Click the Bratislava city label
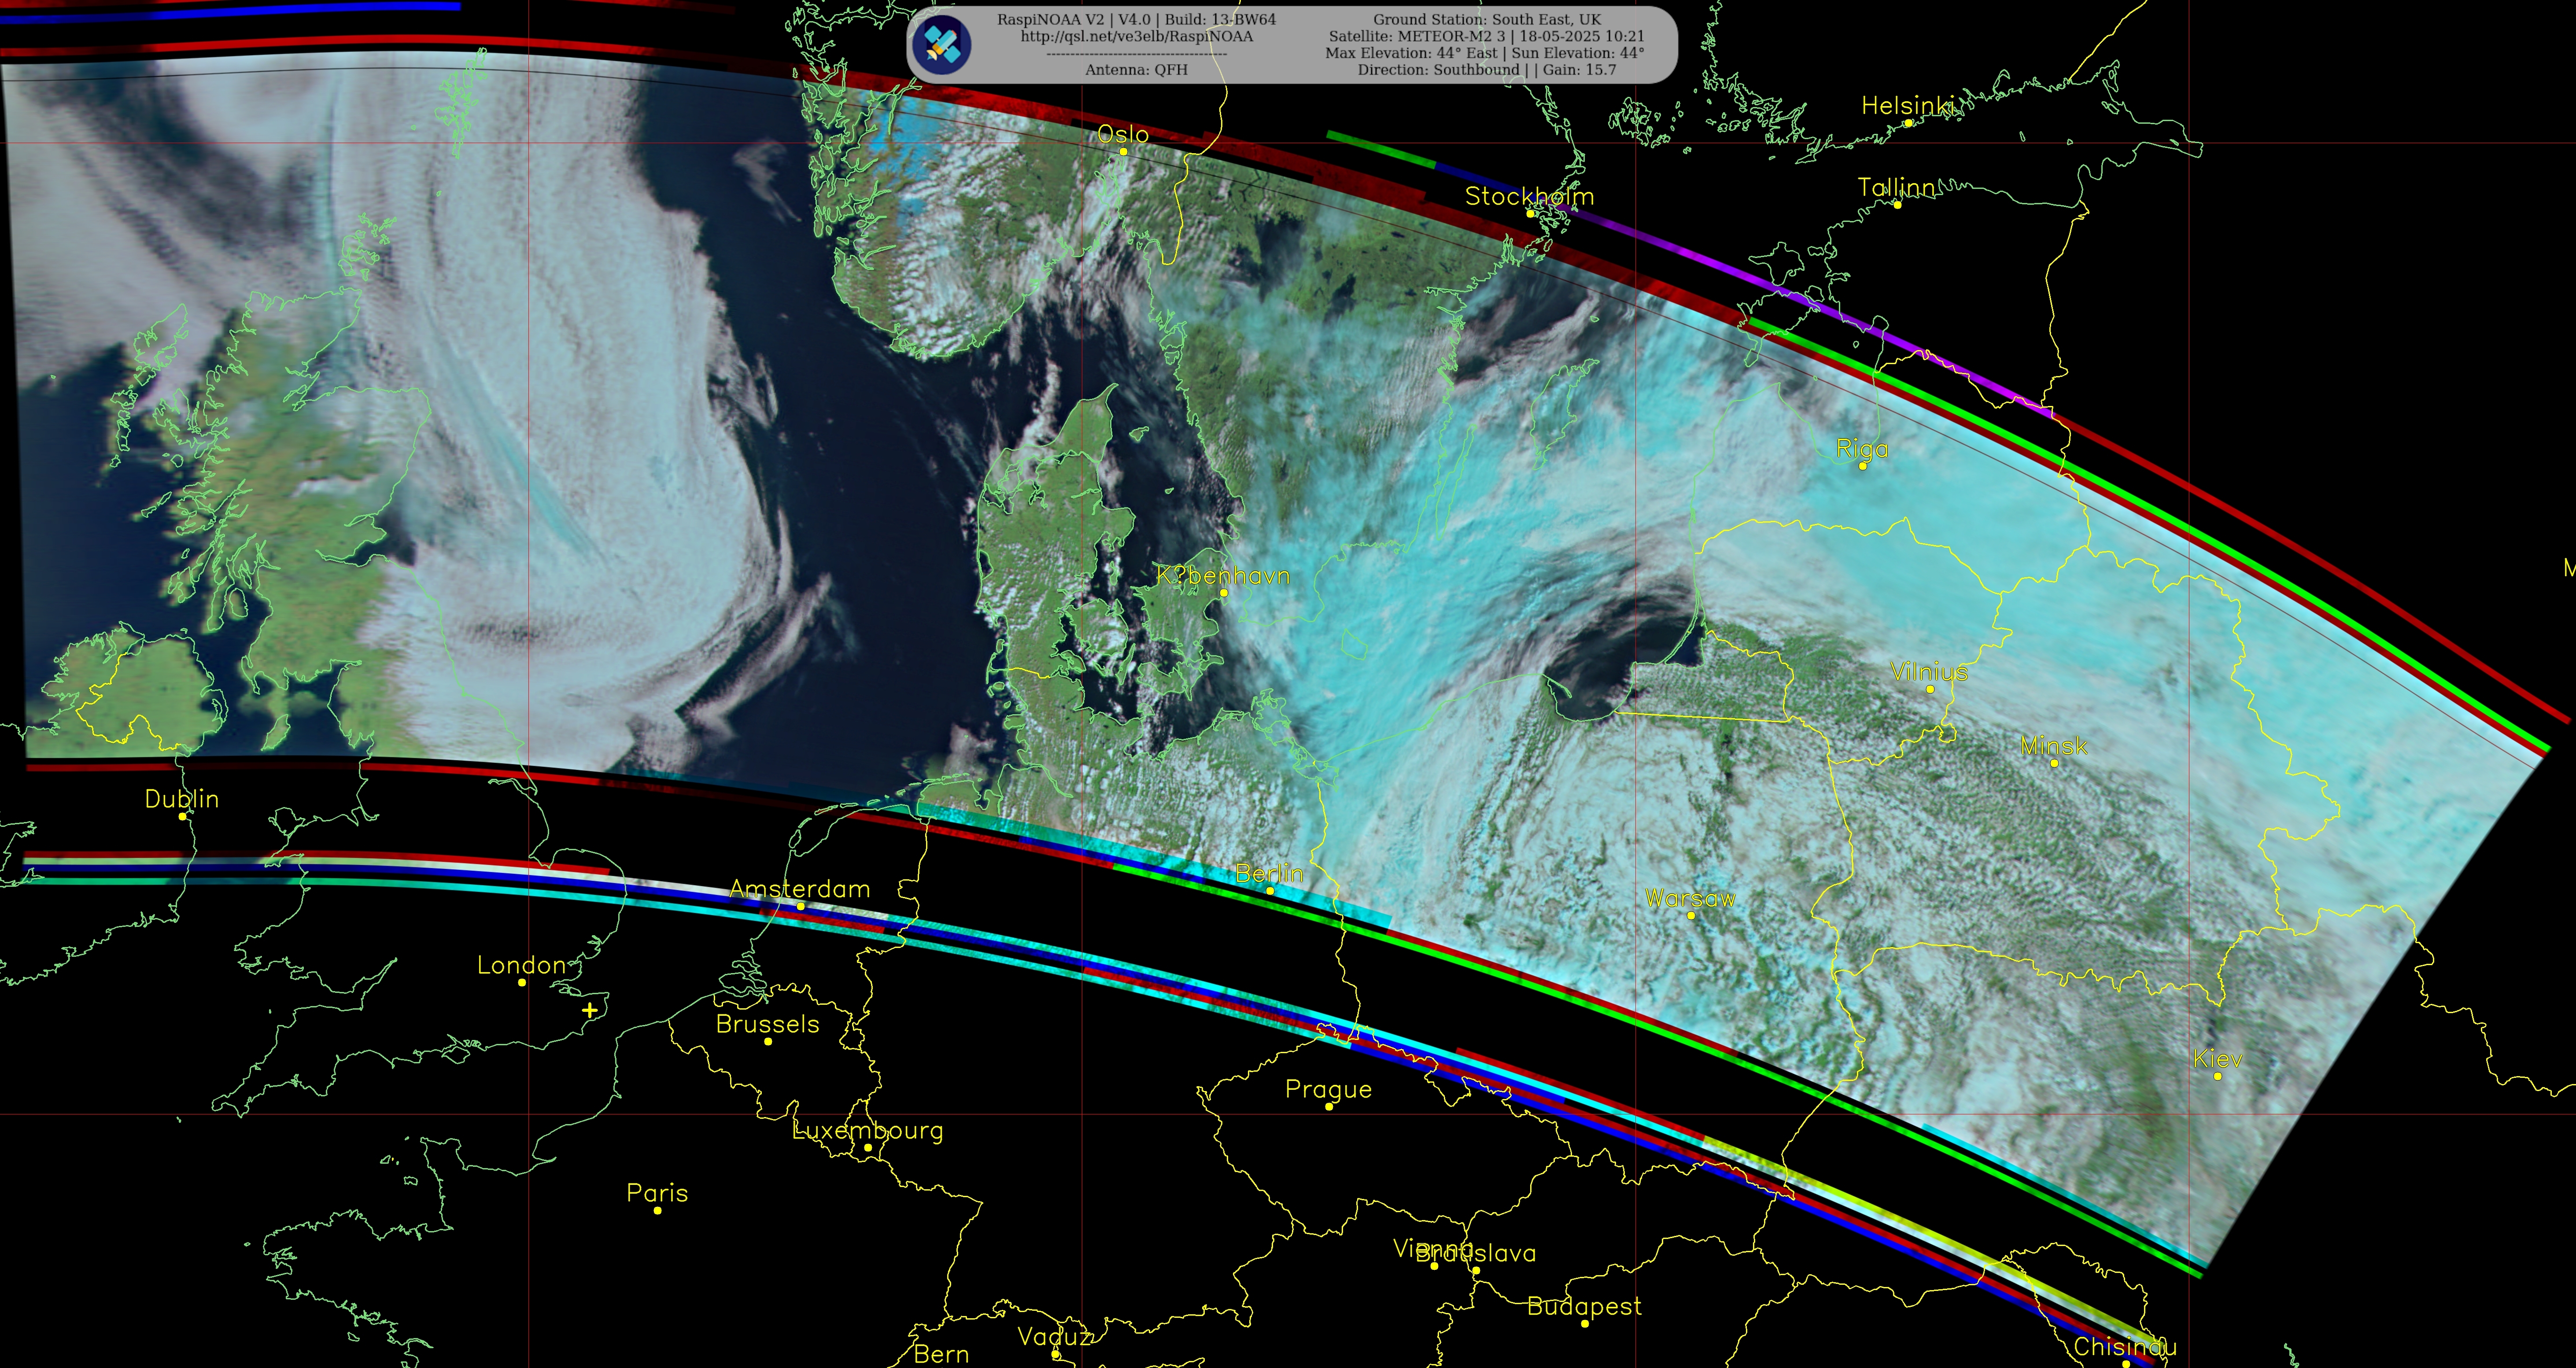The image size is (2576, 1368). click(x=1476, y=1253)
